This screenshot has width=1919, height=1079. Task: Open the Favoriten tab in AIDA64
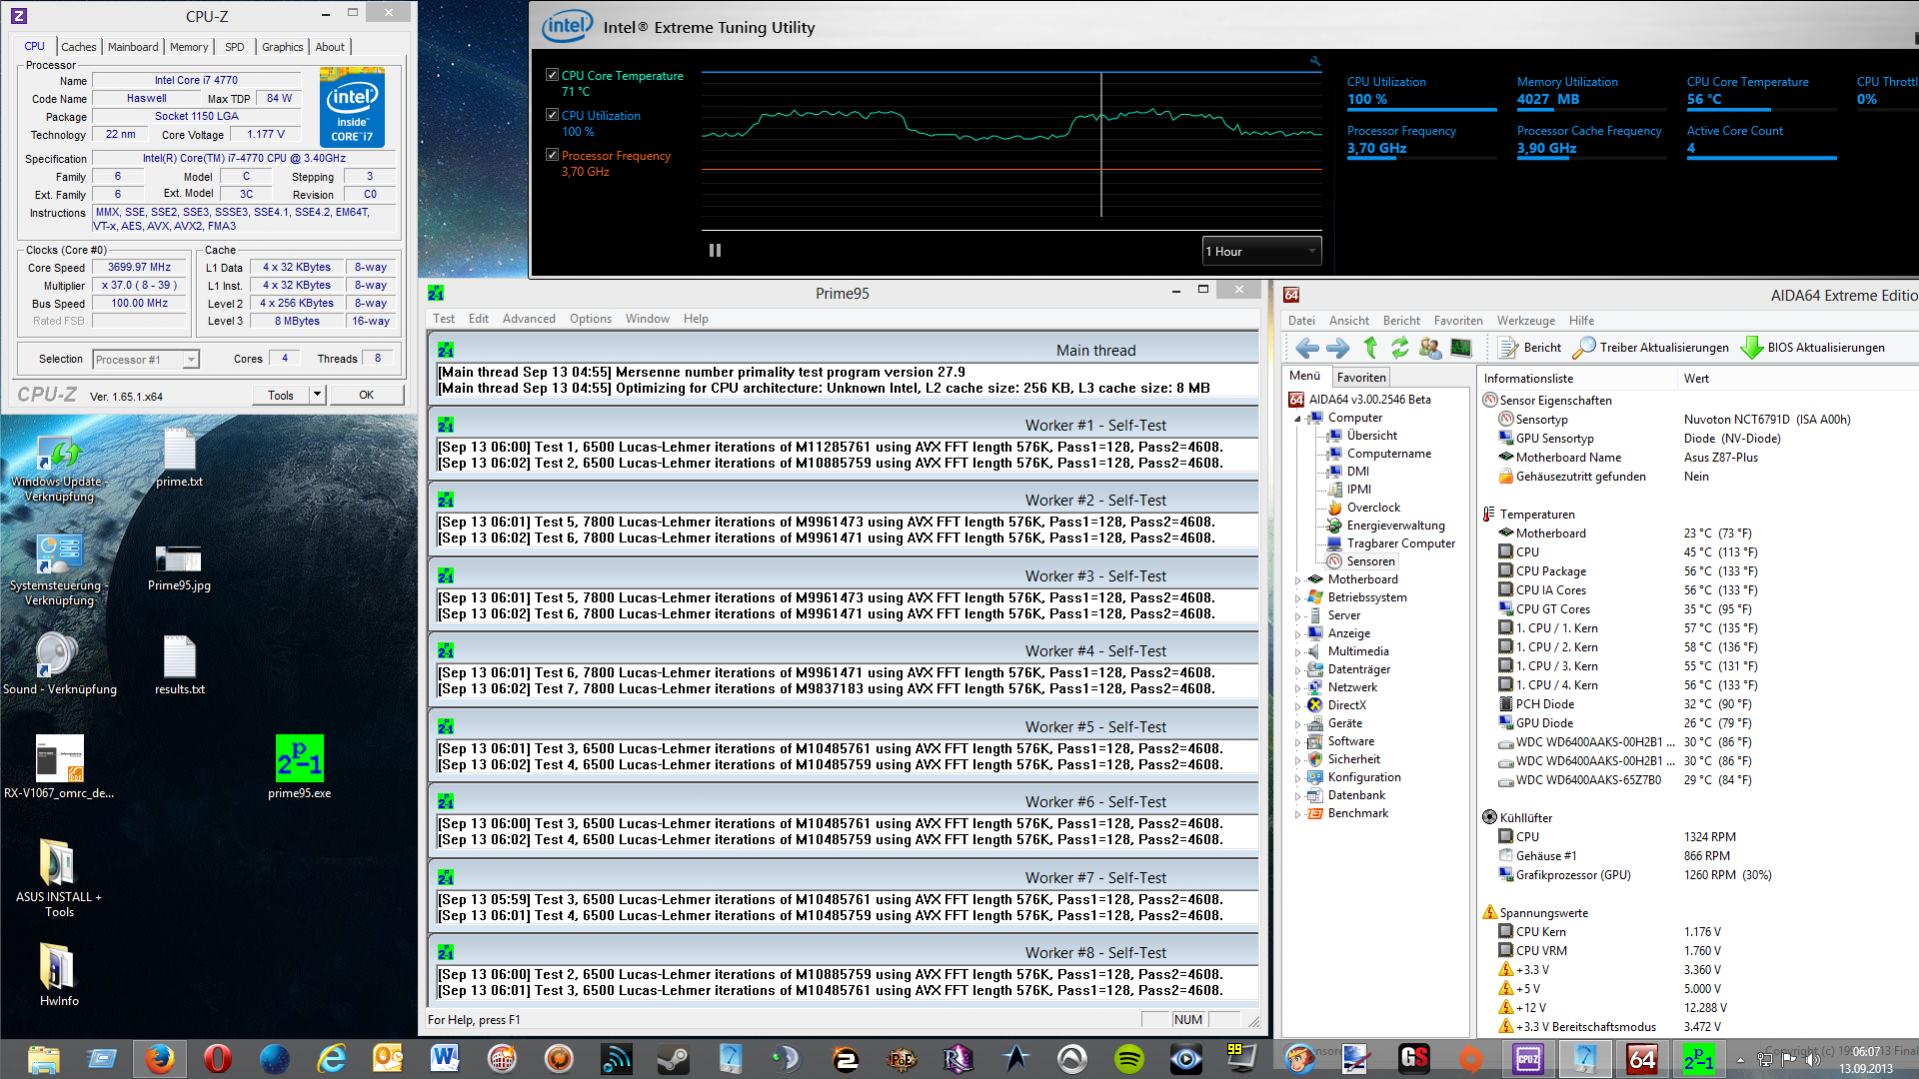[1361, 377]
